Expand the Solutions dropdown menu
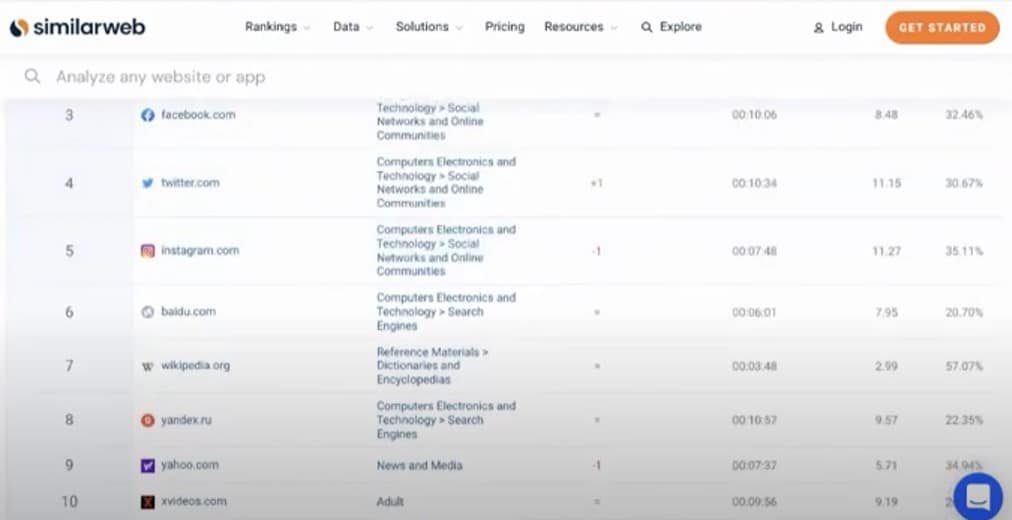 point(429,27)
